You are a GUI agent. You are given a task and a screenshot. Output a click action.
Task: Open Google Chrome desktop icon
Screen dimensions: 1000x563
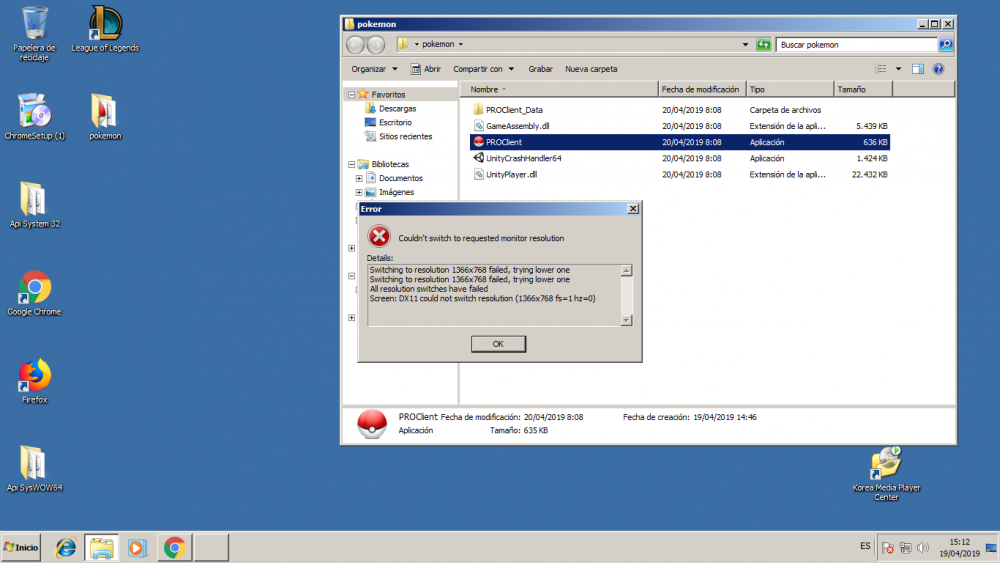(x=34, y=288)
